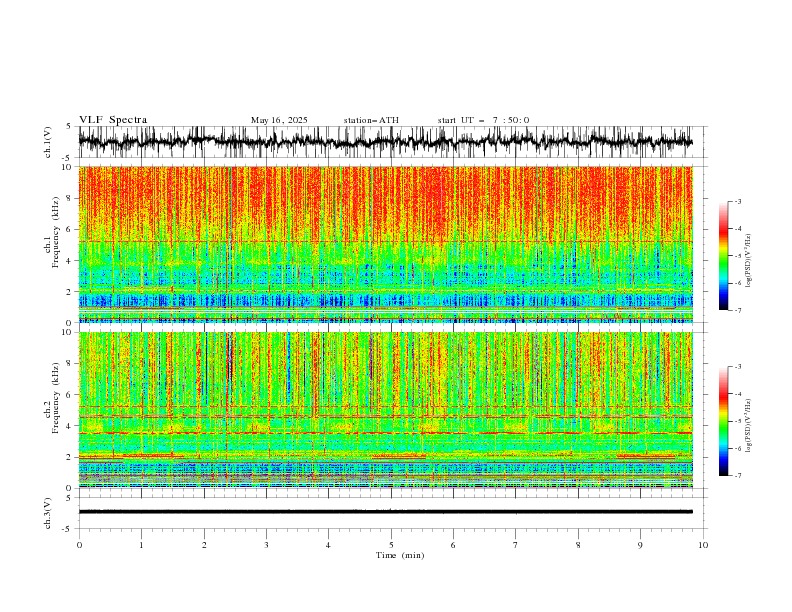Screen dimensions: 792x612
Task: Click the 'station=ATH' label
Action: 371,120
